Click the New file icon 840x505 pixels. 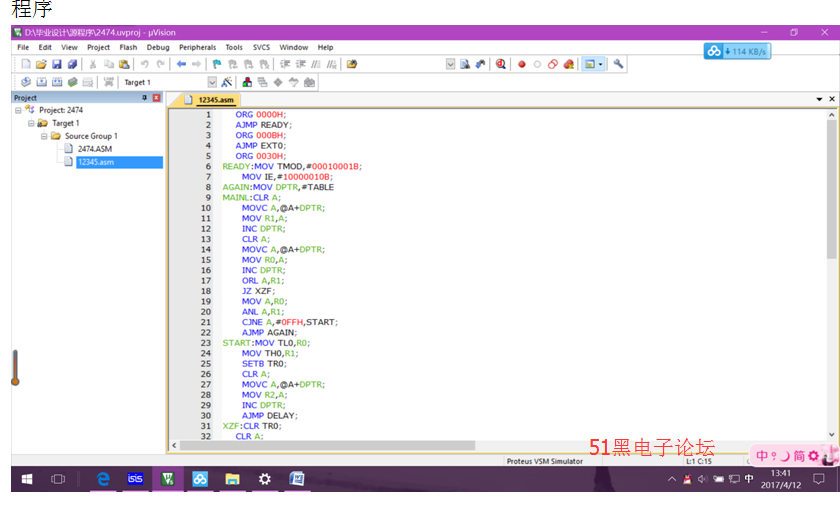pyautogui.click(x=25, y=64)
